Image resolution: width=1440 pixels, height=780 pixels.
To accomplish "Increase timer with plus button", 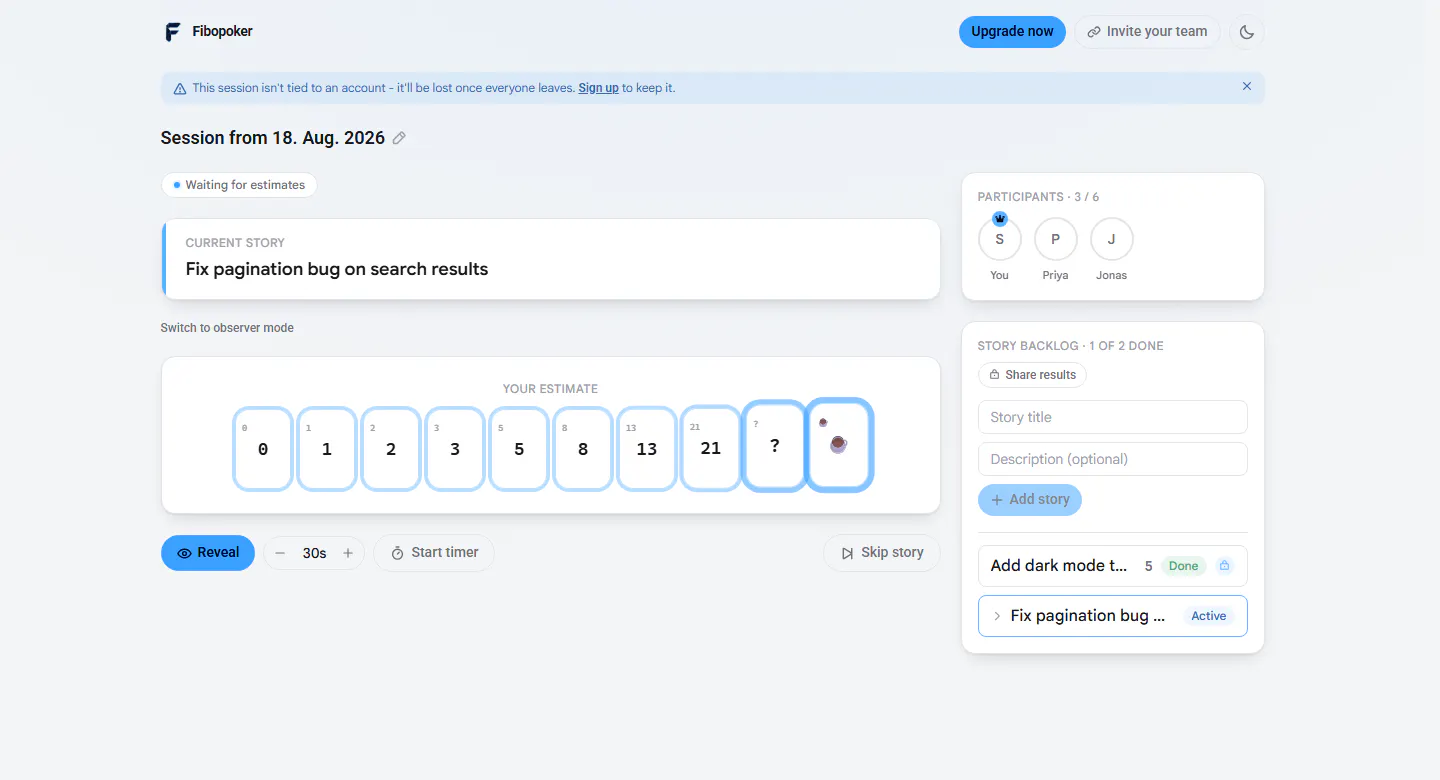I will [x=348, y=553].
